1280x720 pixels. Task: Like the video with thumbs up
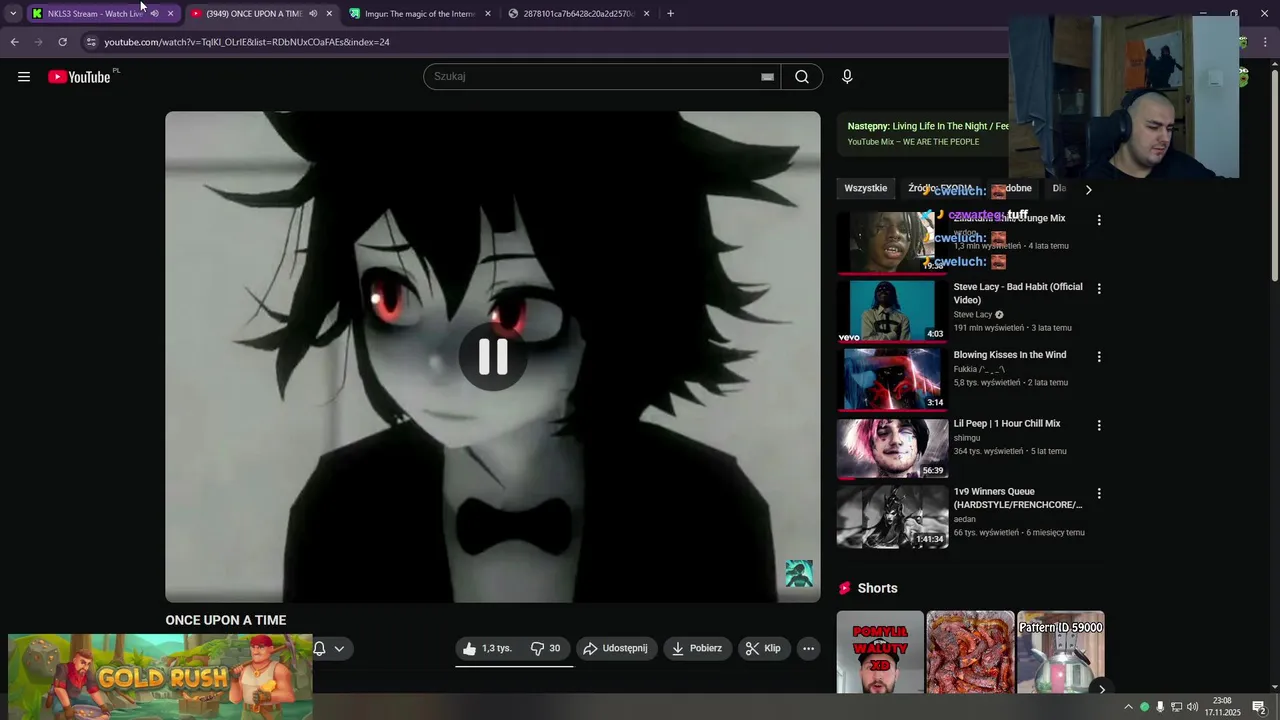click(x=487, y=648)
